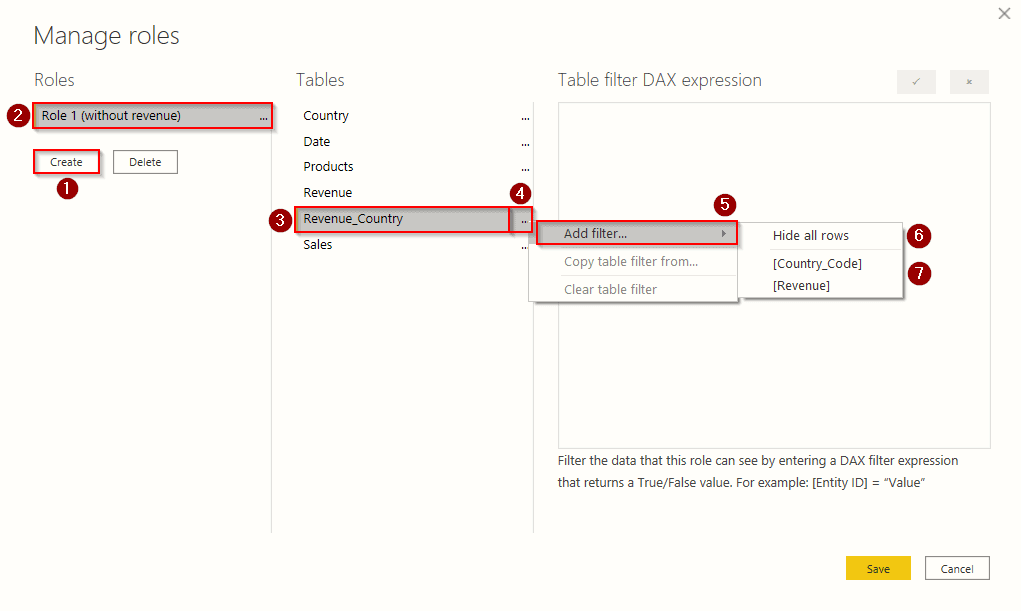The image size is (1021, 611).
Task: Select the Revenue_Country table
Action: (x=400, y=218)
